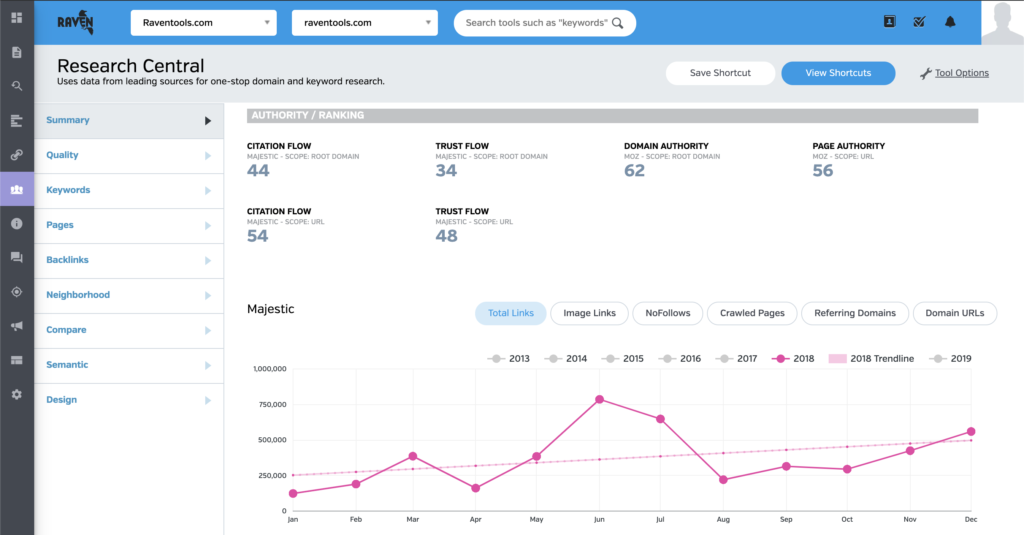The image size is (1024, 535).
Task: Open the notifications bell icon
Action: click(950, 22)
